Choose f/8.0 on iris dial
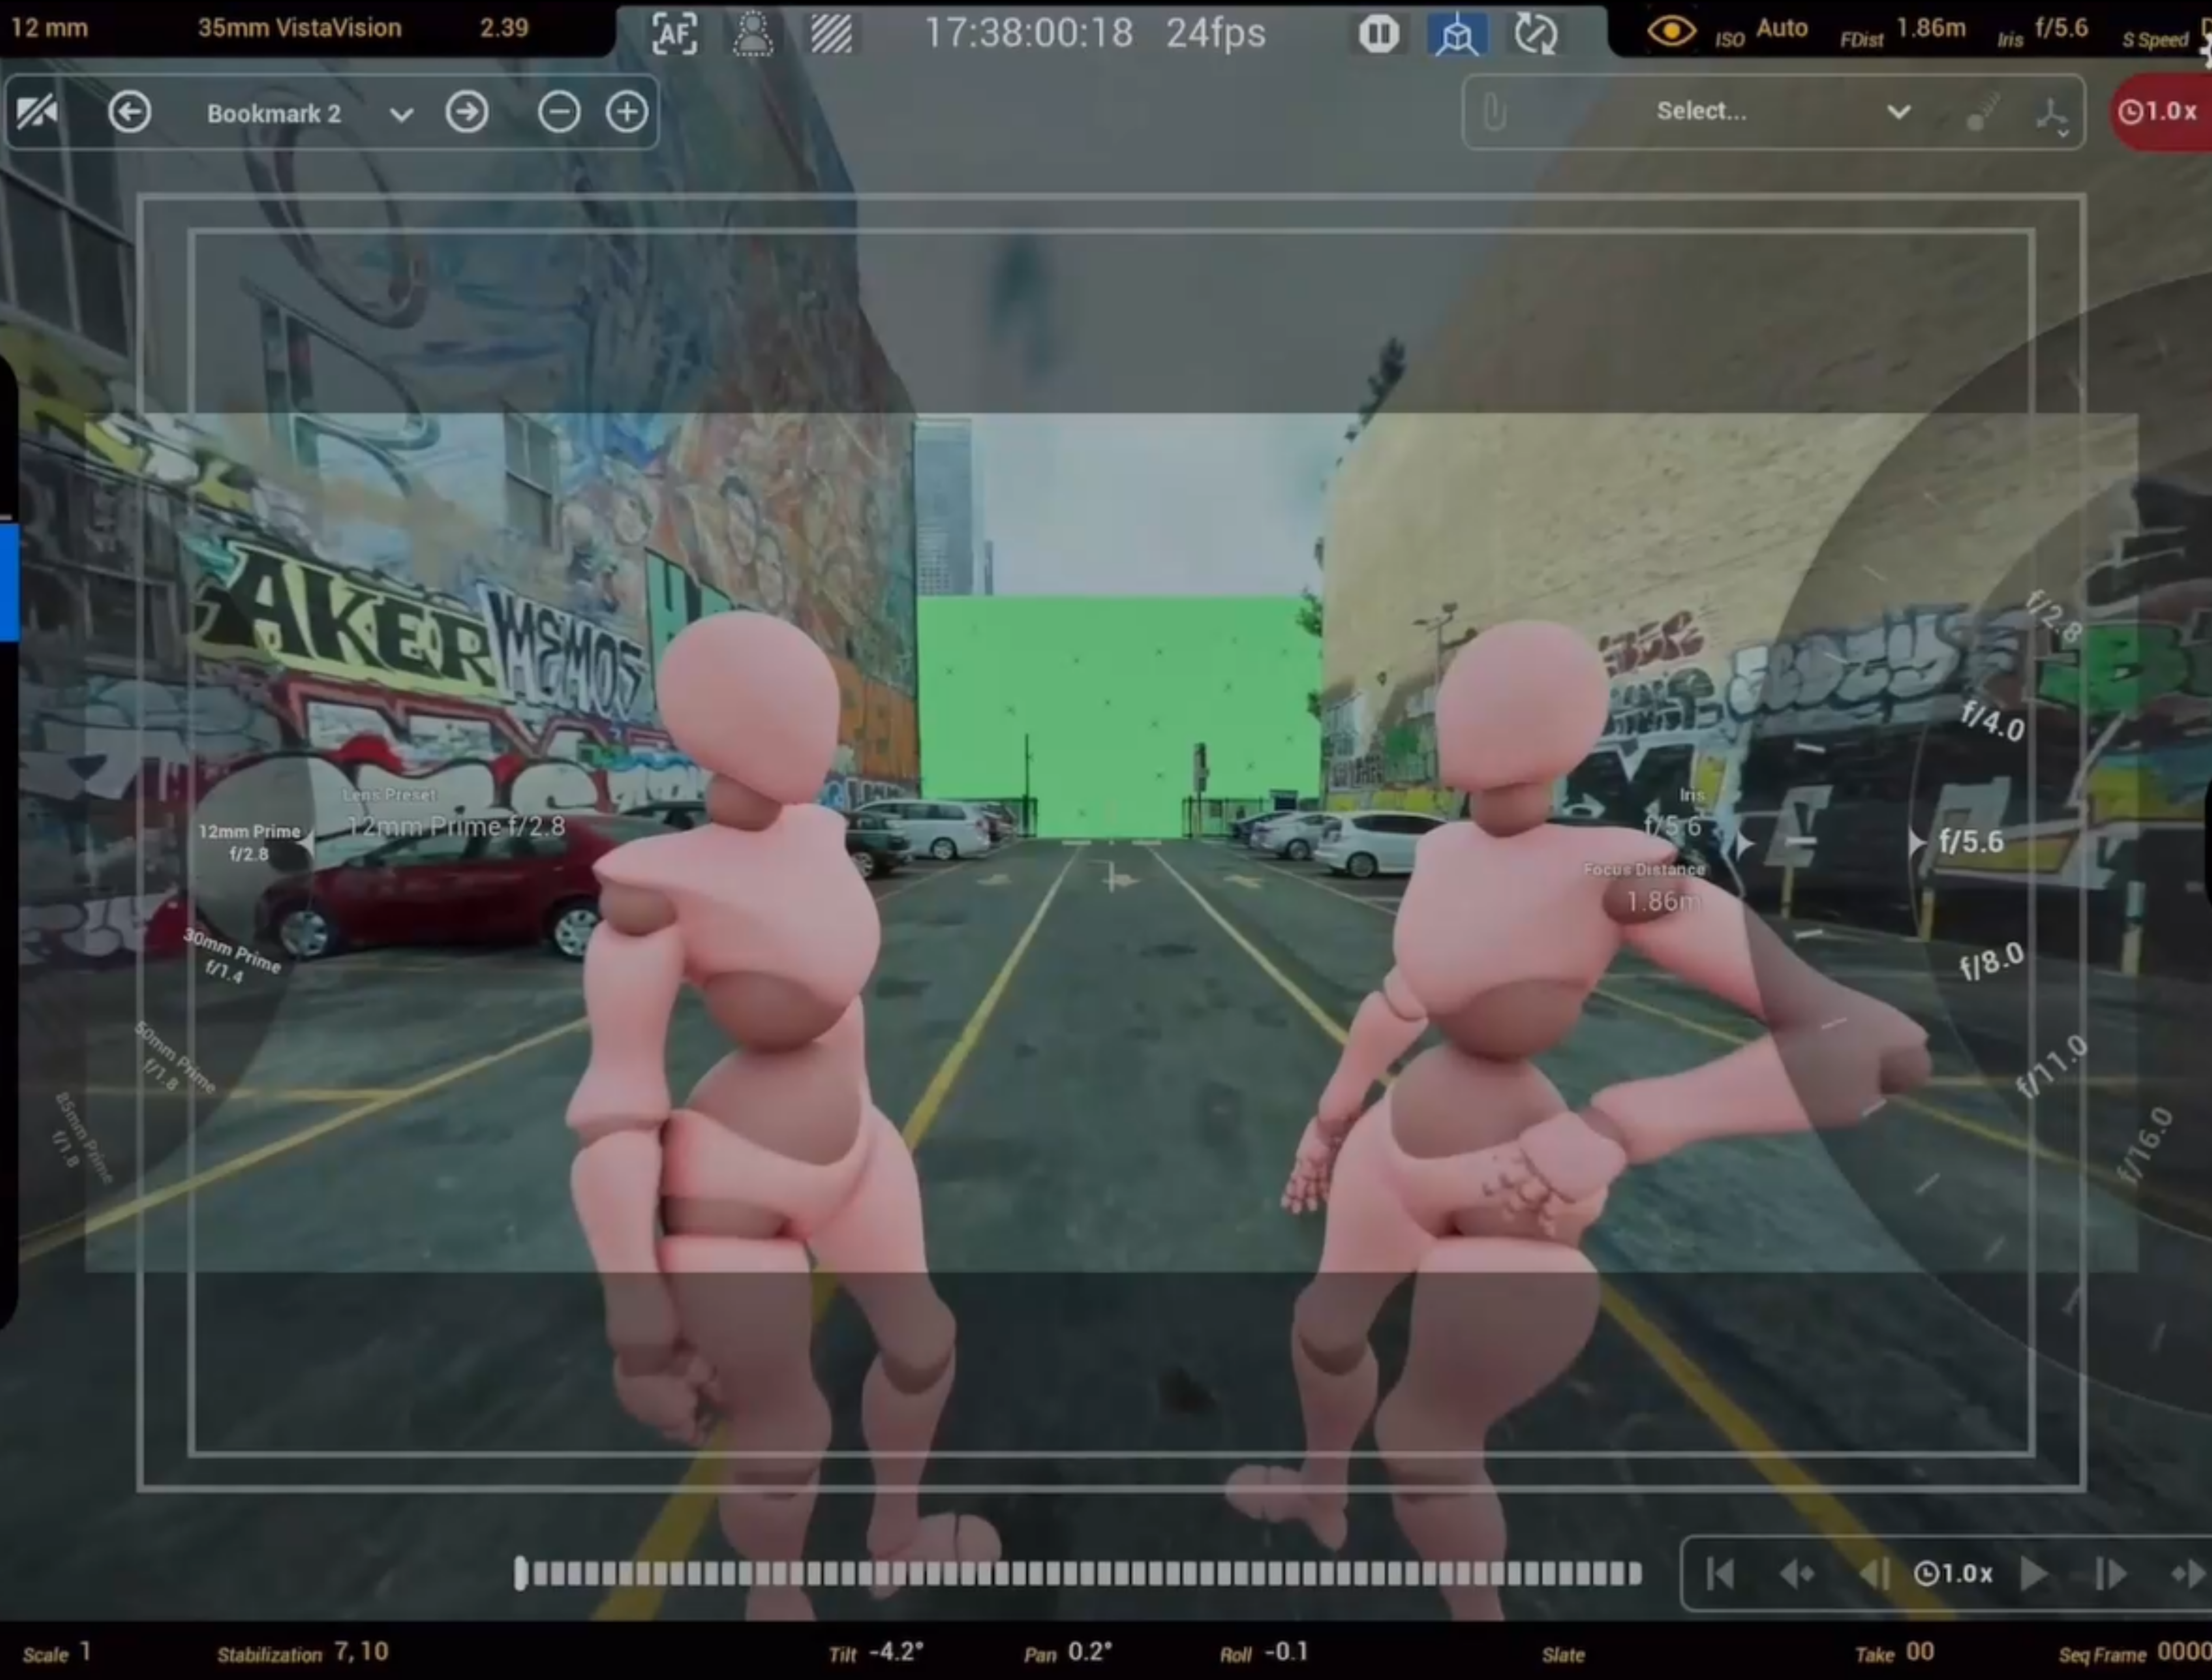The height and width of the screenshot is (1680, 2212). (1991, 962)
